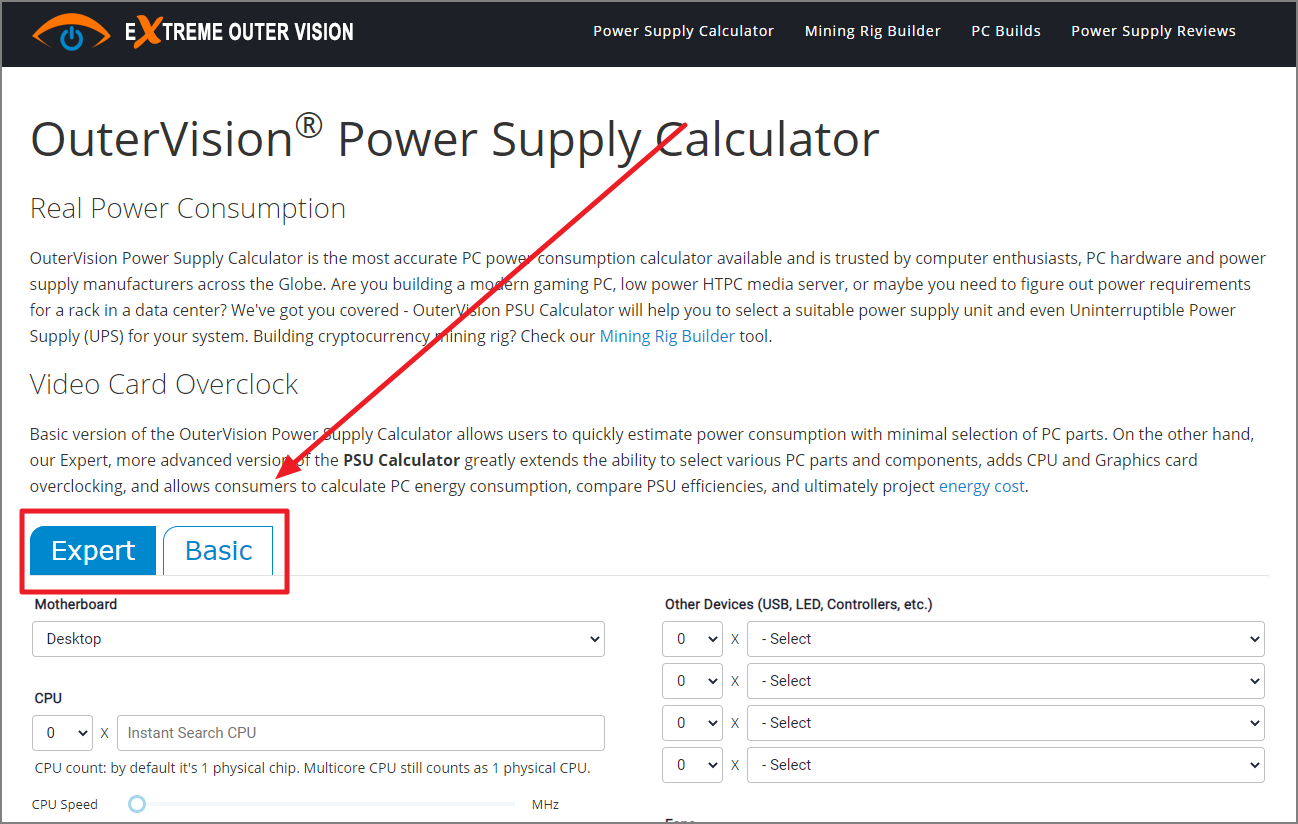The height and width of the screenshot is (824, 1298).
Task: Open third Other Devices Select dropdown
Action: pyautogui.click(x=1006, y=723)
